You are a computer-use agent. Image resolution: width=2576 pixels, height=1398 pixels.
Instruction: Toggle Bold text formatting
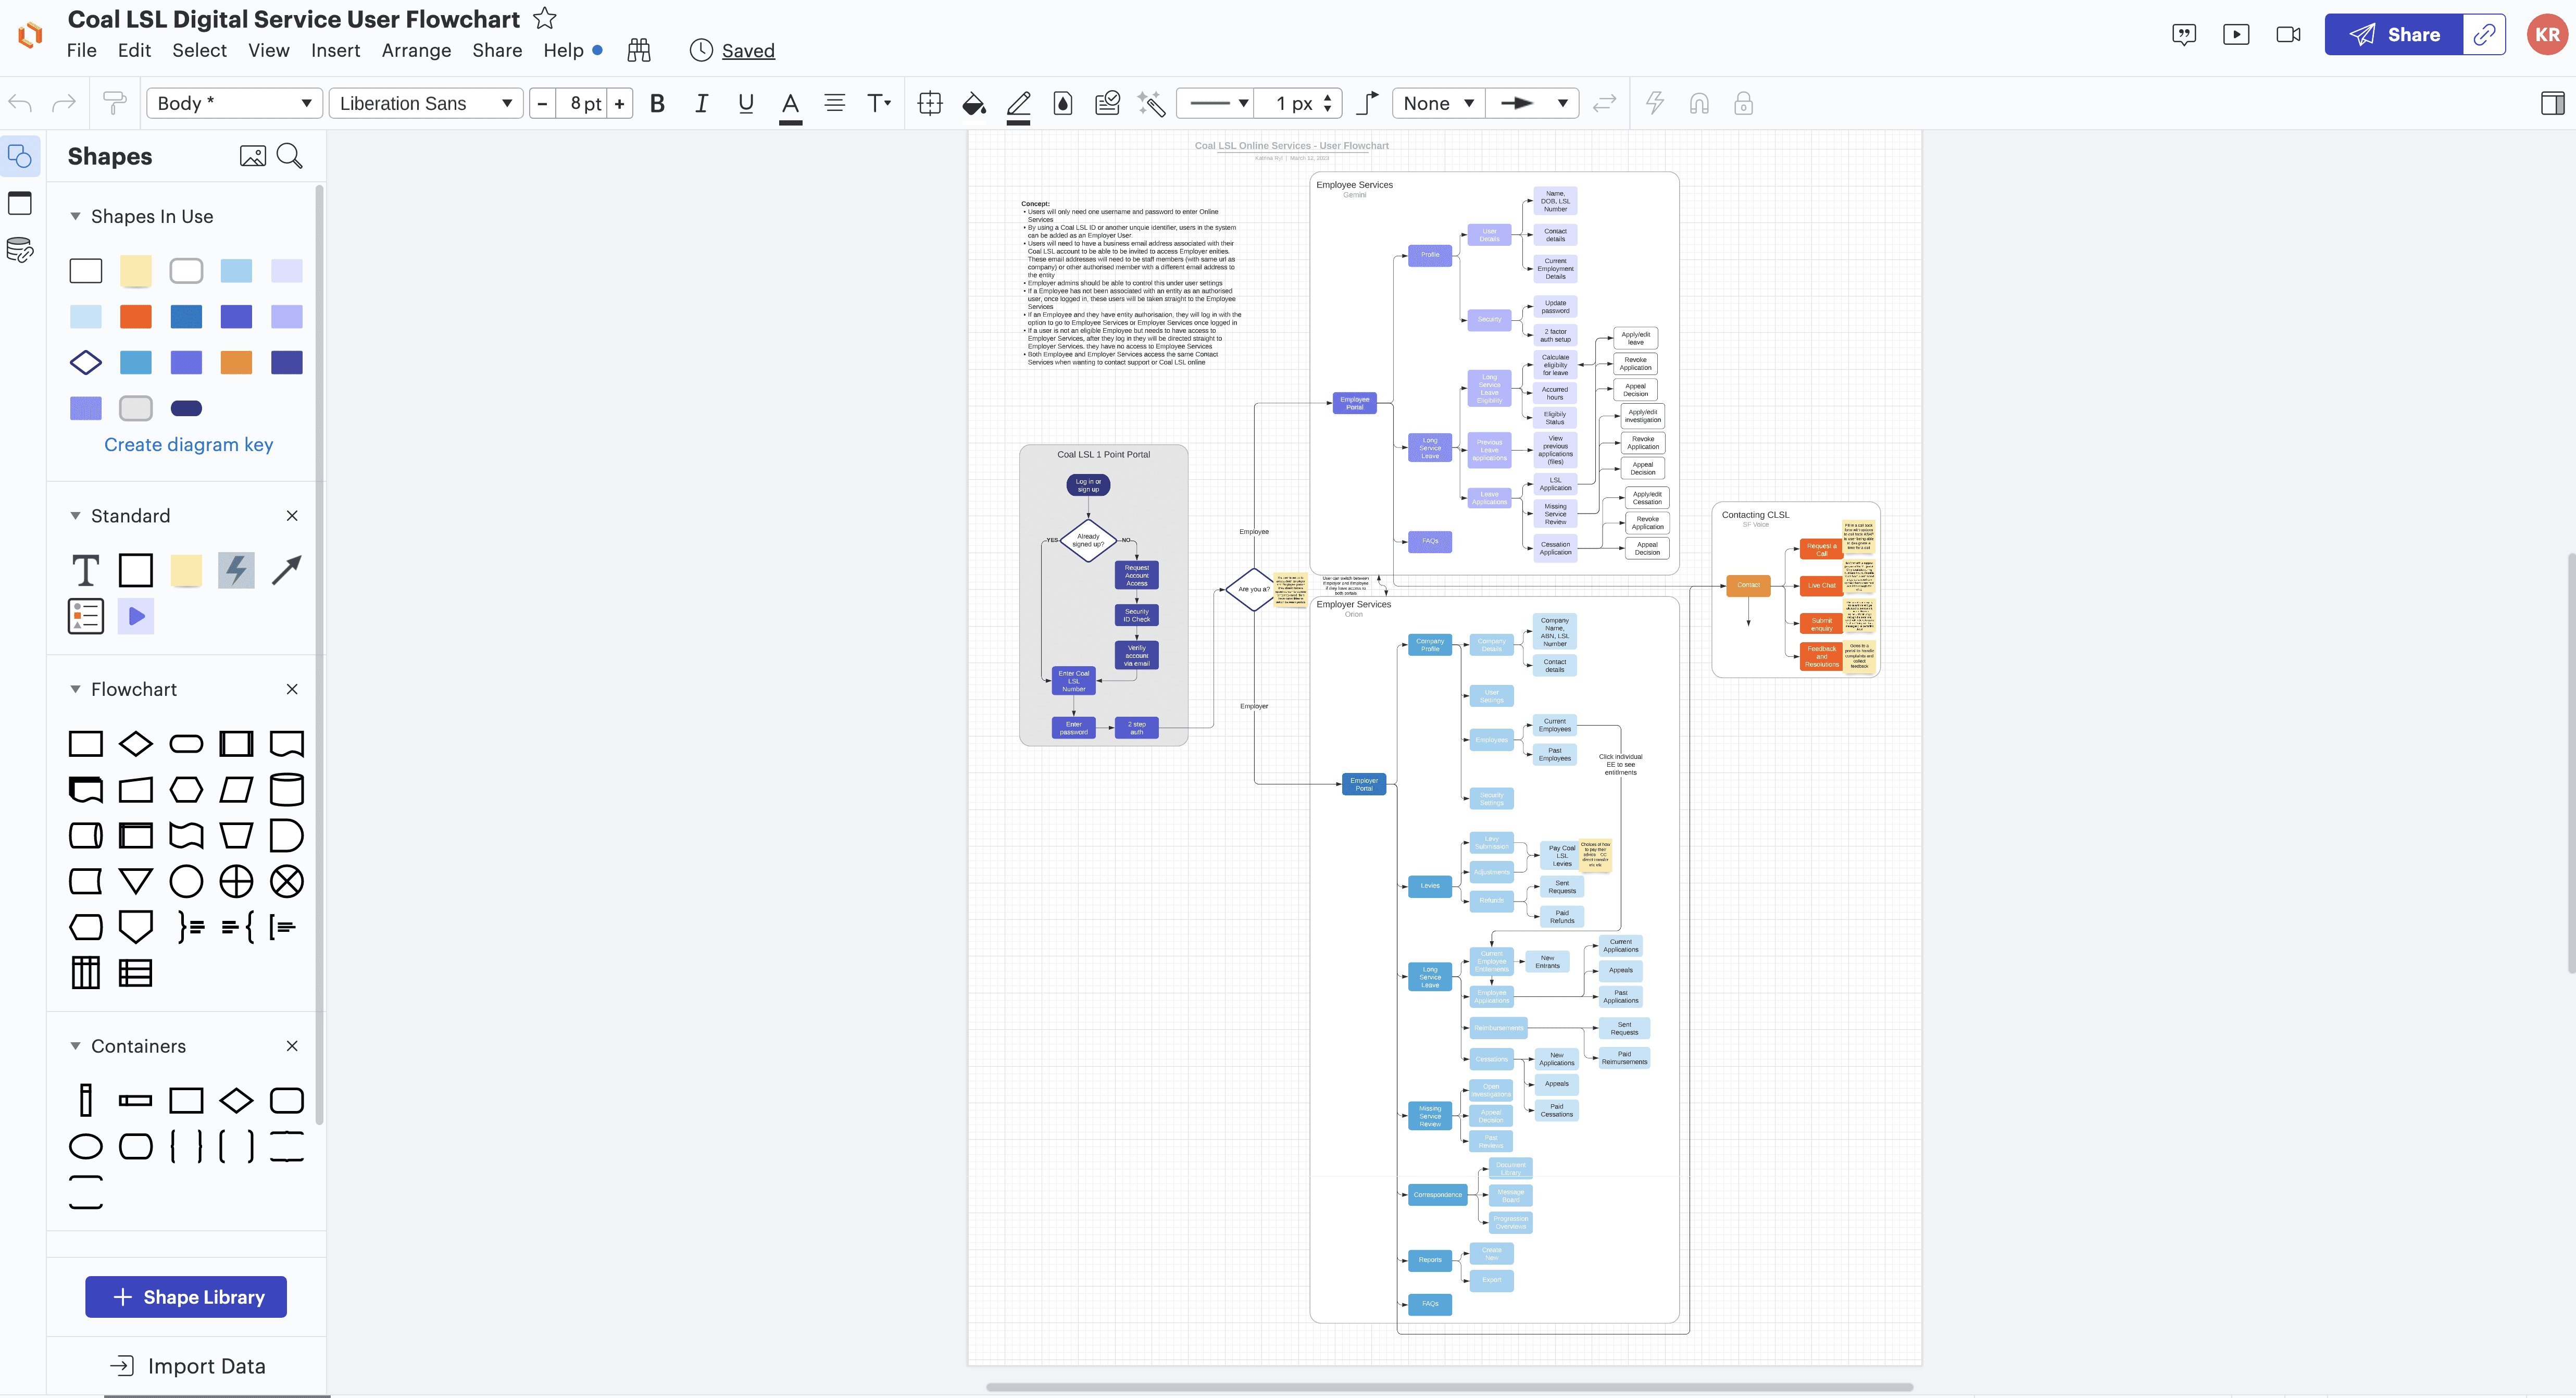657,104
